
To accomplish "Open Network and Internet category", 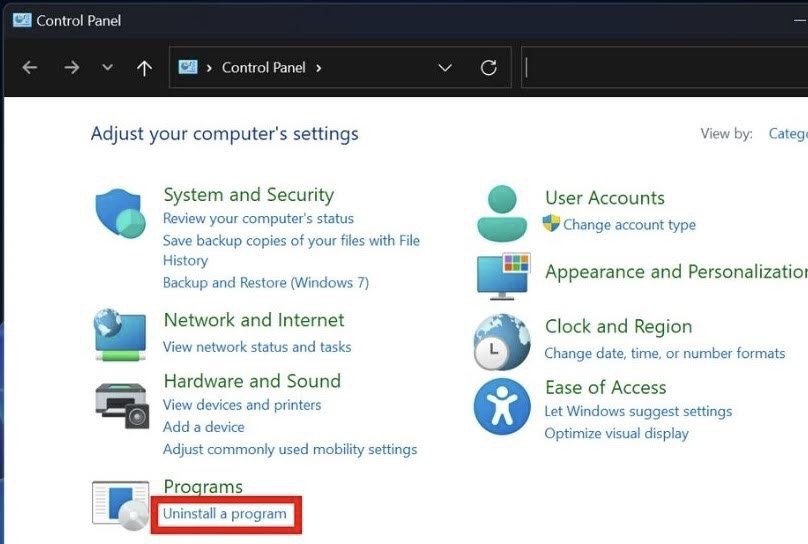I will pyautogui.click(x=254, y=320).
